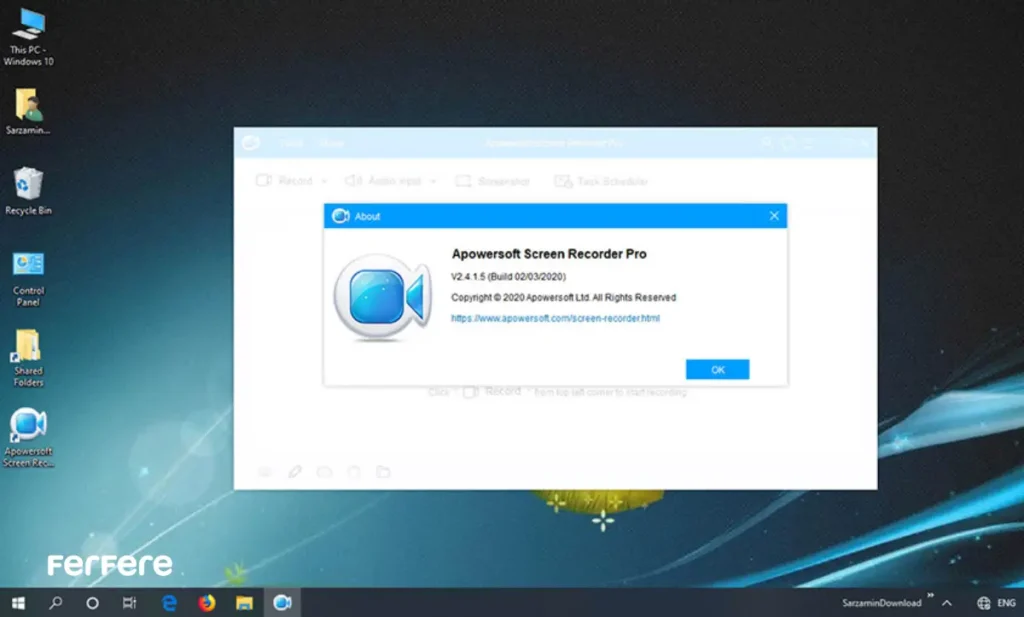This screenshot has width=1024, height=617.
Task: Launch Firefox from the taskbar
Action: 206,603
